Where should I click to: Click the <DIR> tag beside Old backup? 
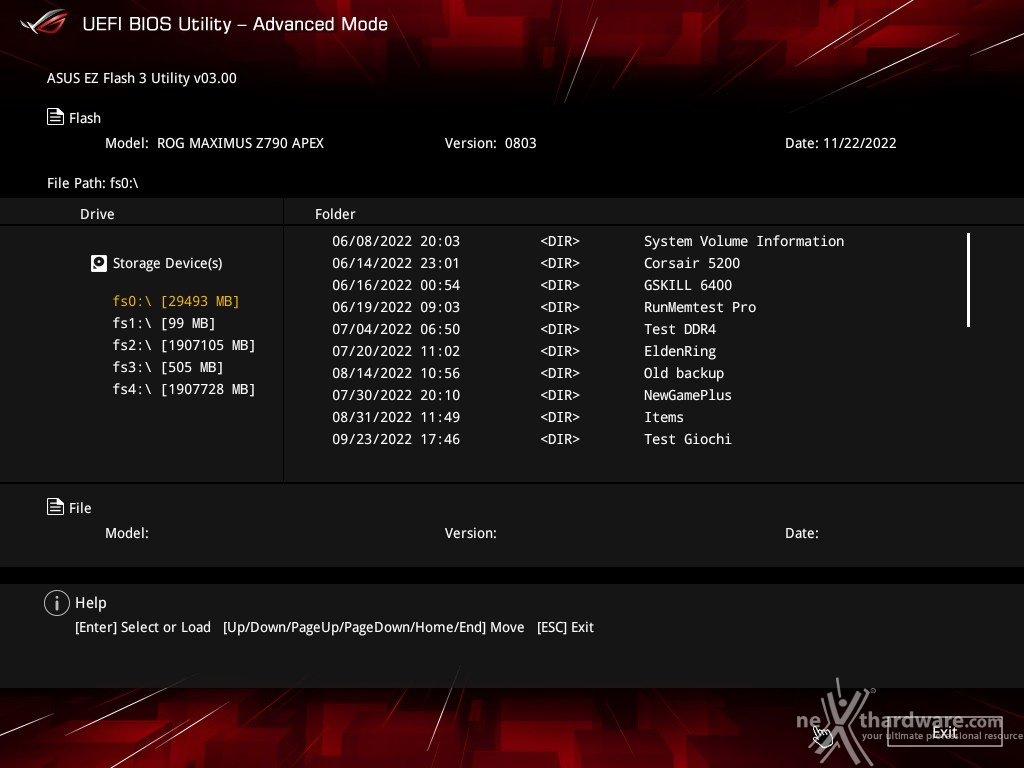pyautogui.click(x=560, y=373)
